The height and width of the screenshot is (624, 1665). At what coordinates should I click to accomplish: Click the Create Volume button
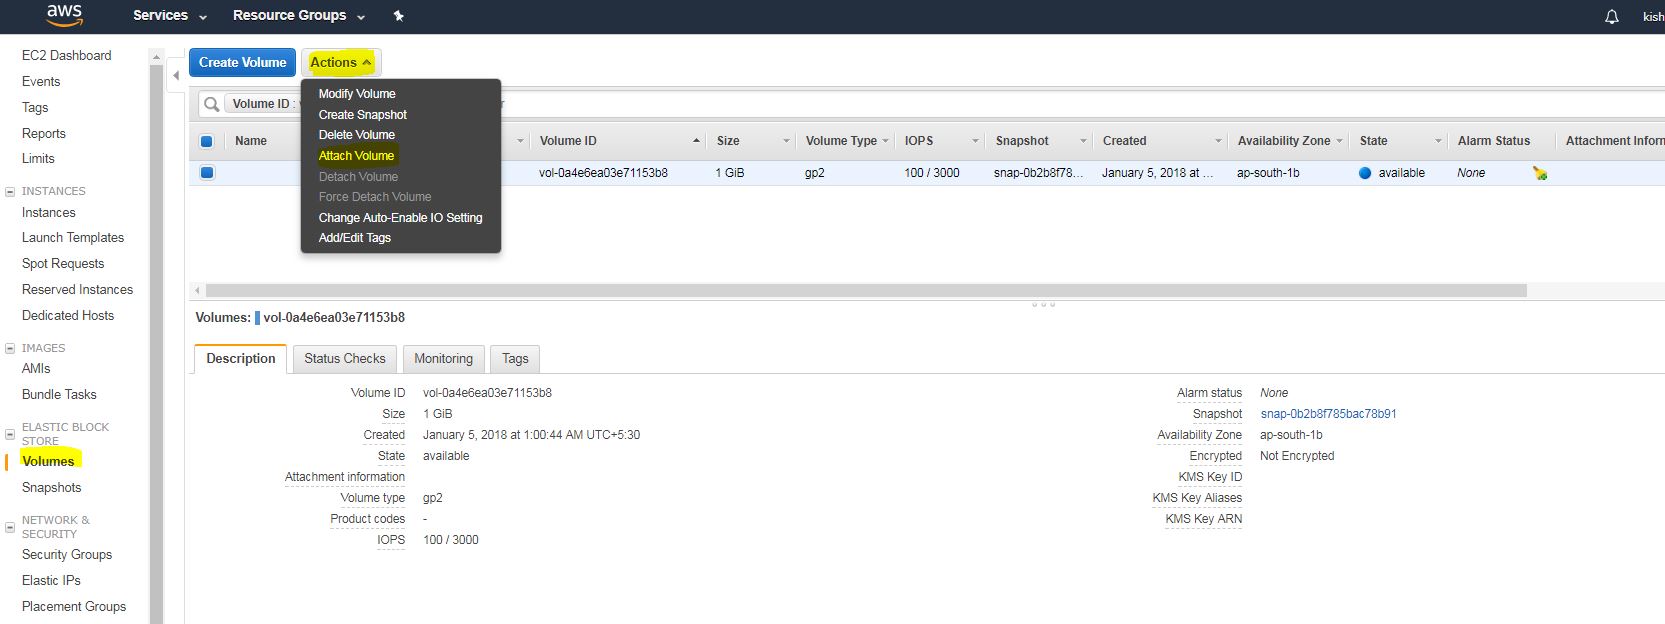[x=242, y=62]
